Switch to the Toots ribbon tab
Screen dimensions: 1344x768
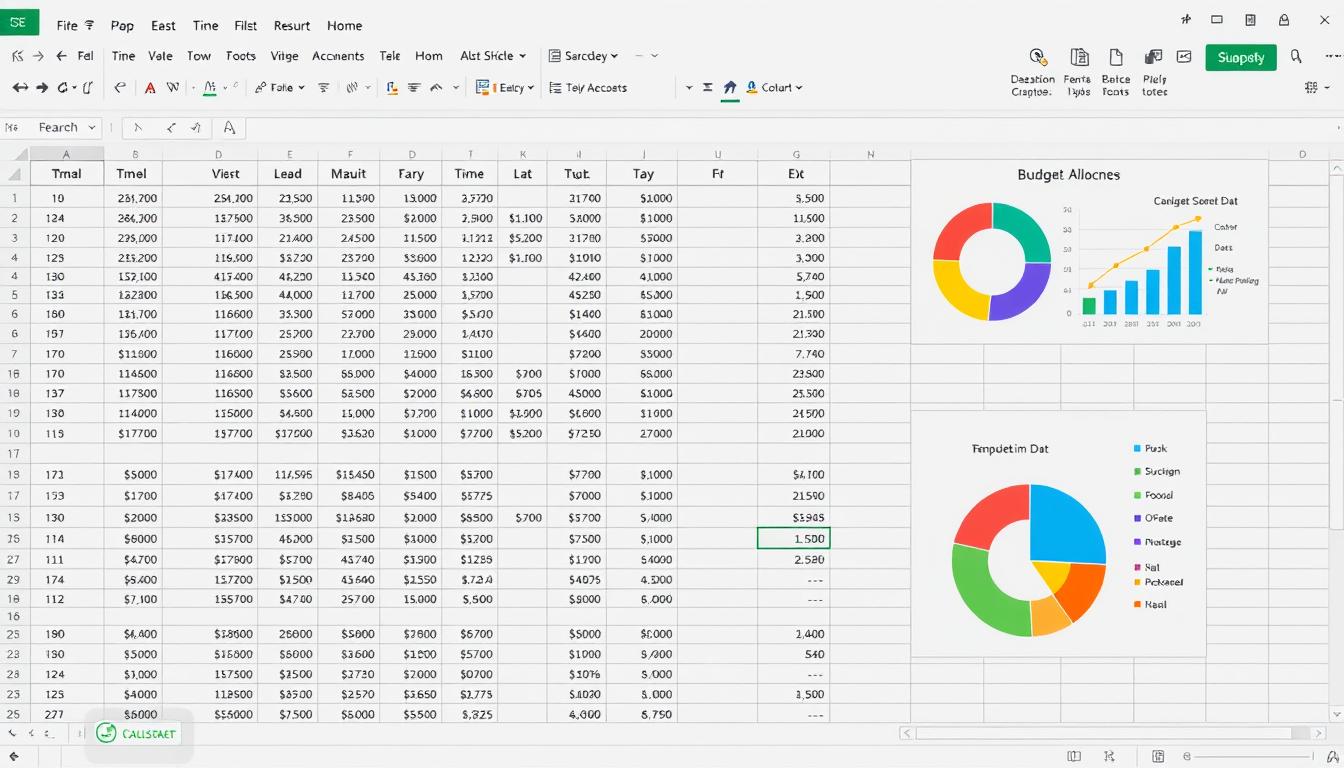[x=241, y=56]
